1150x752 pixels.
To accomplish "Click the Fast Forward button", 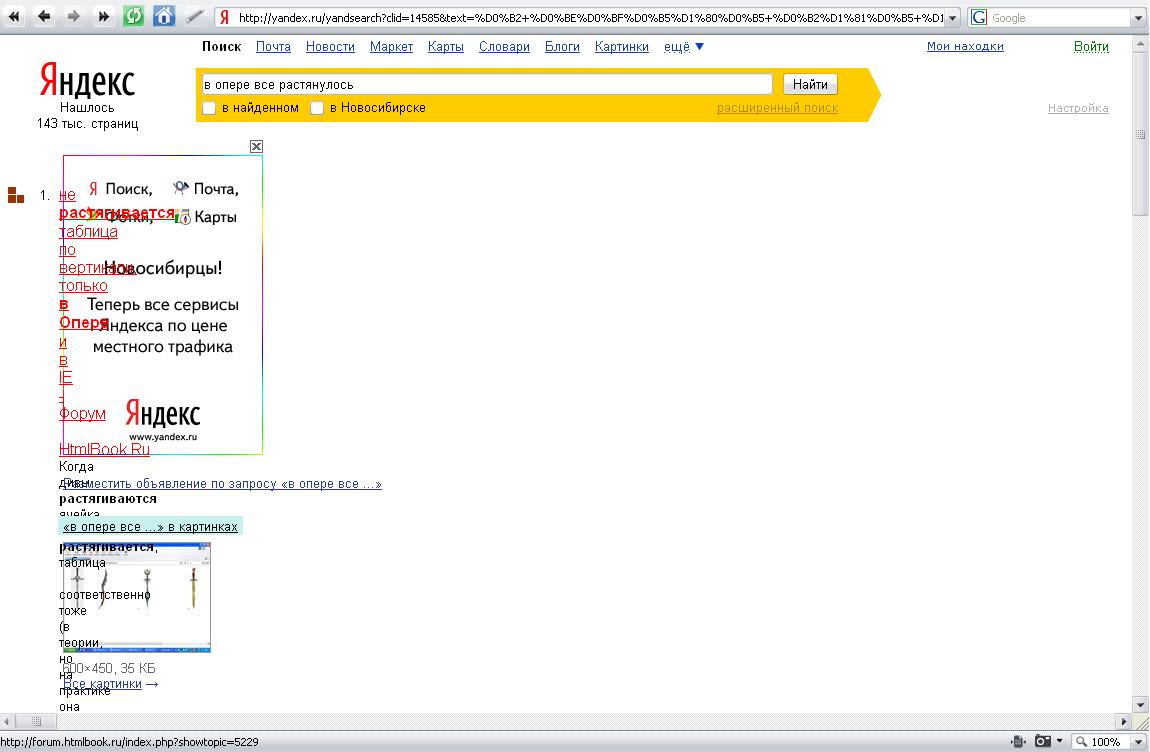I will (x=103, y=15).
